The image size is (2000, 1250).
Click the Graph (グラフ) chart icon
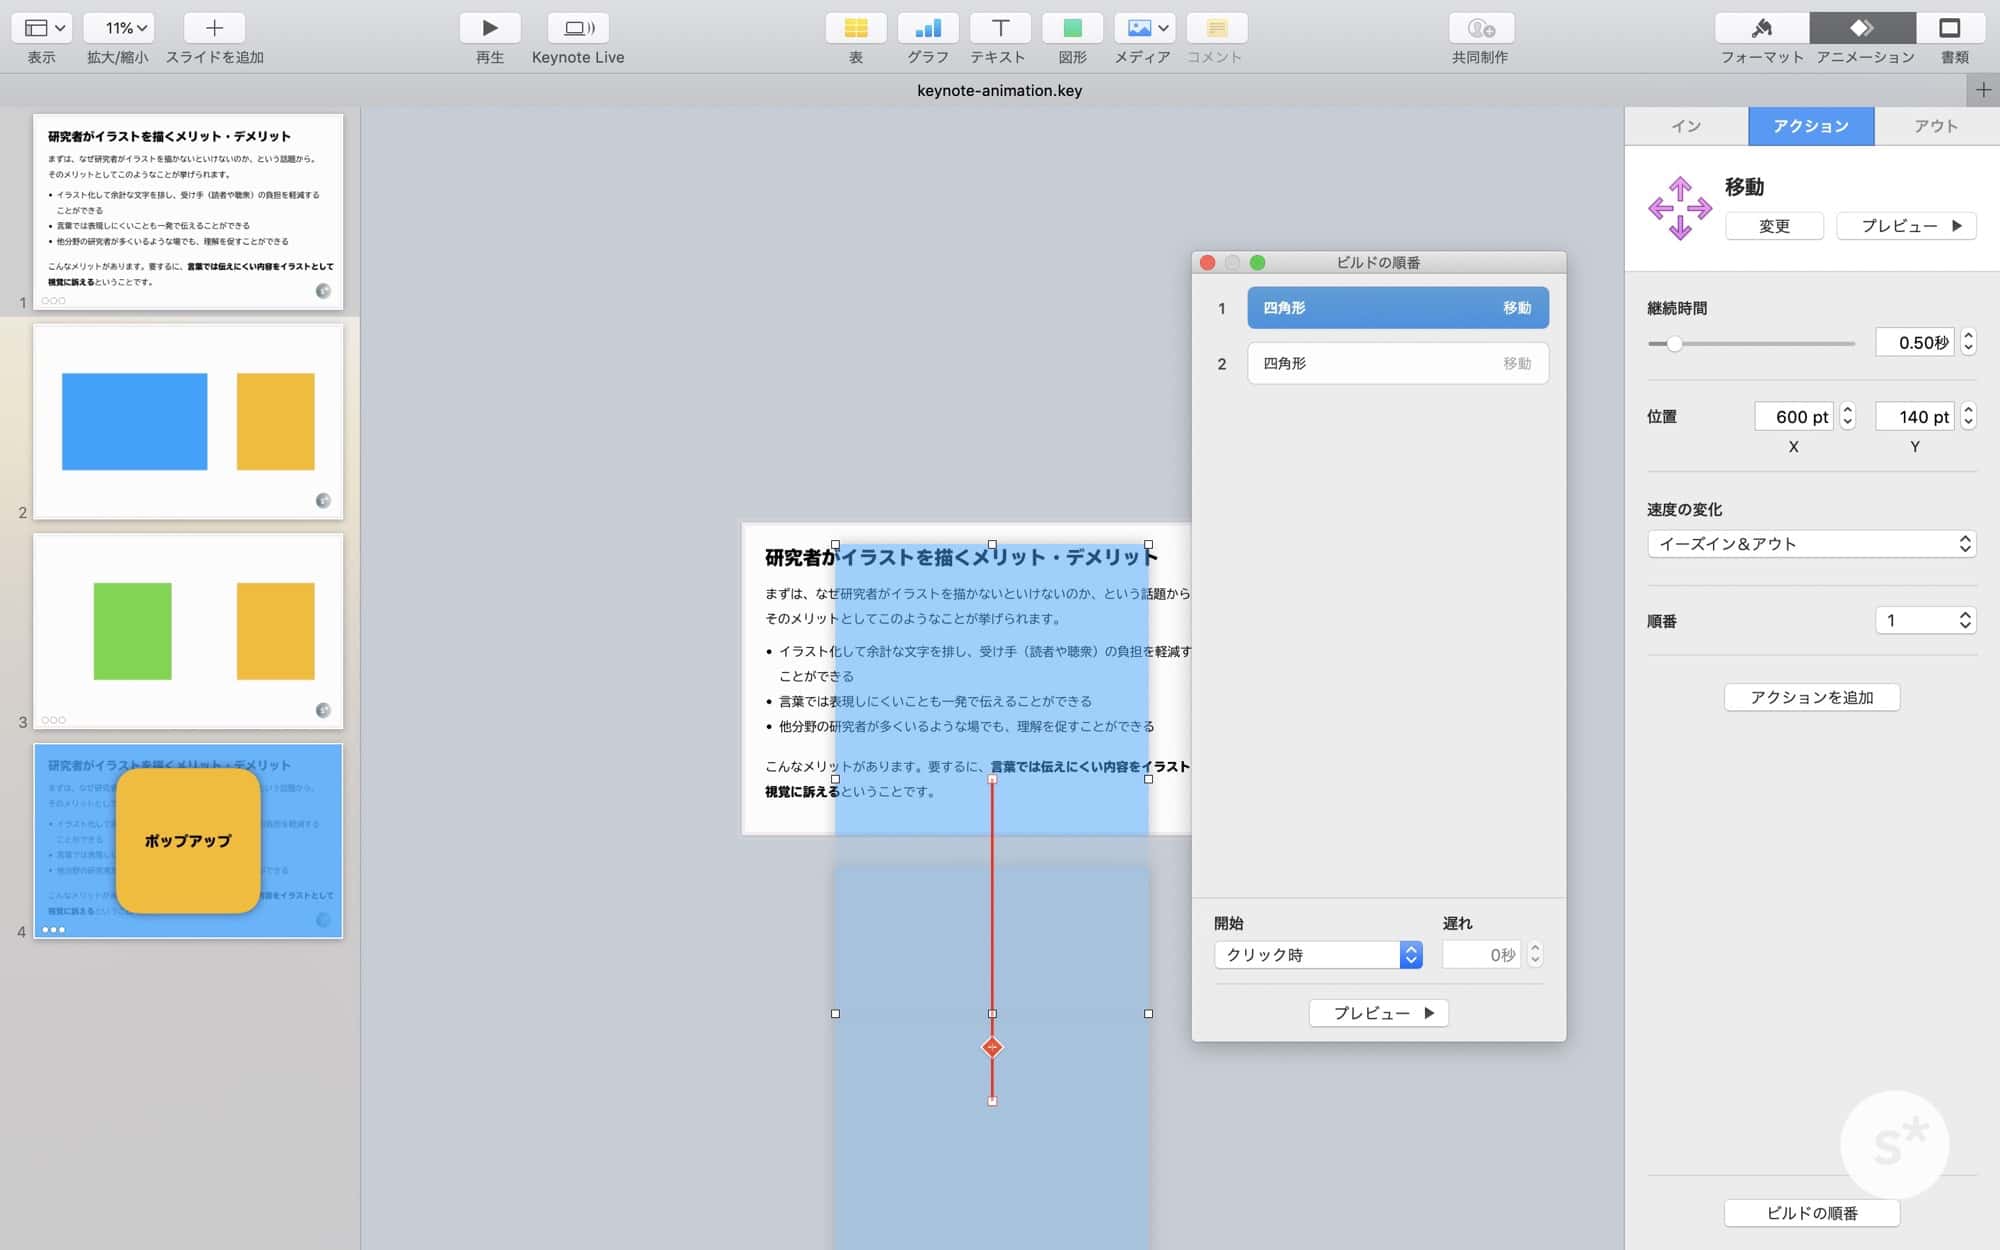[x=927, y=28]
